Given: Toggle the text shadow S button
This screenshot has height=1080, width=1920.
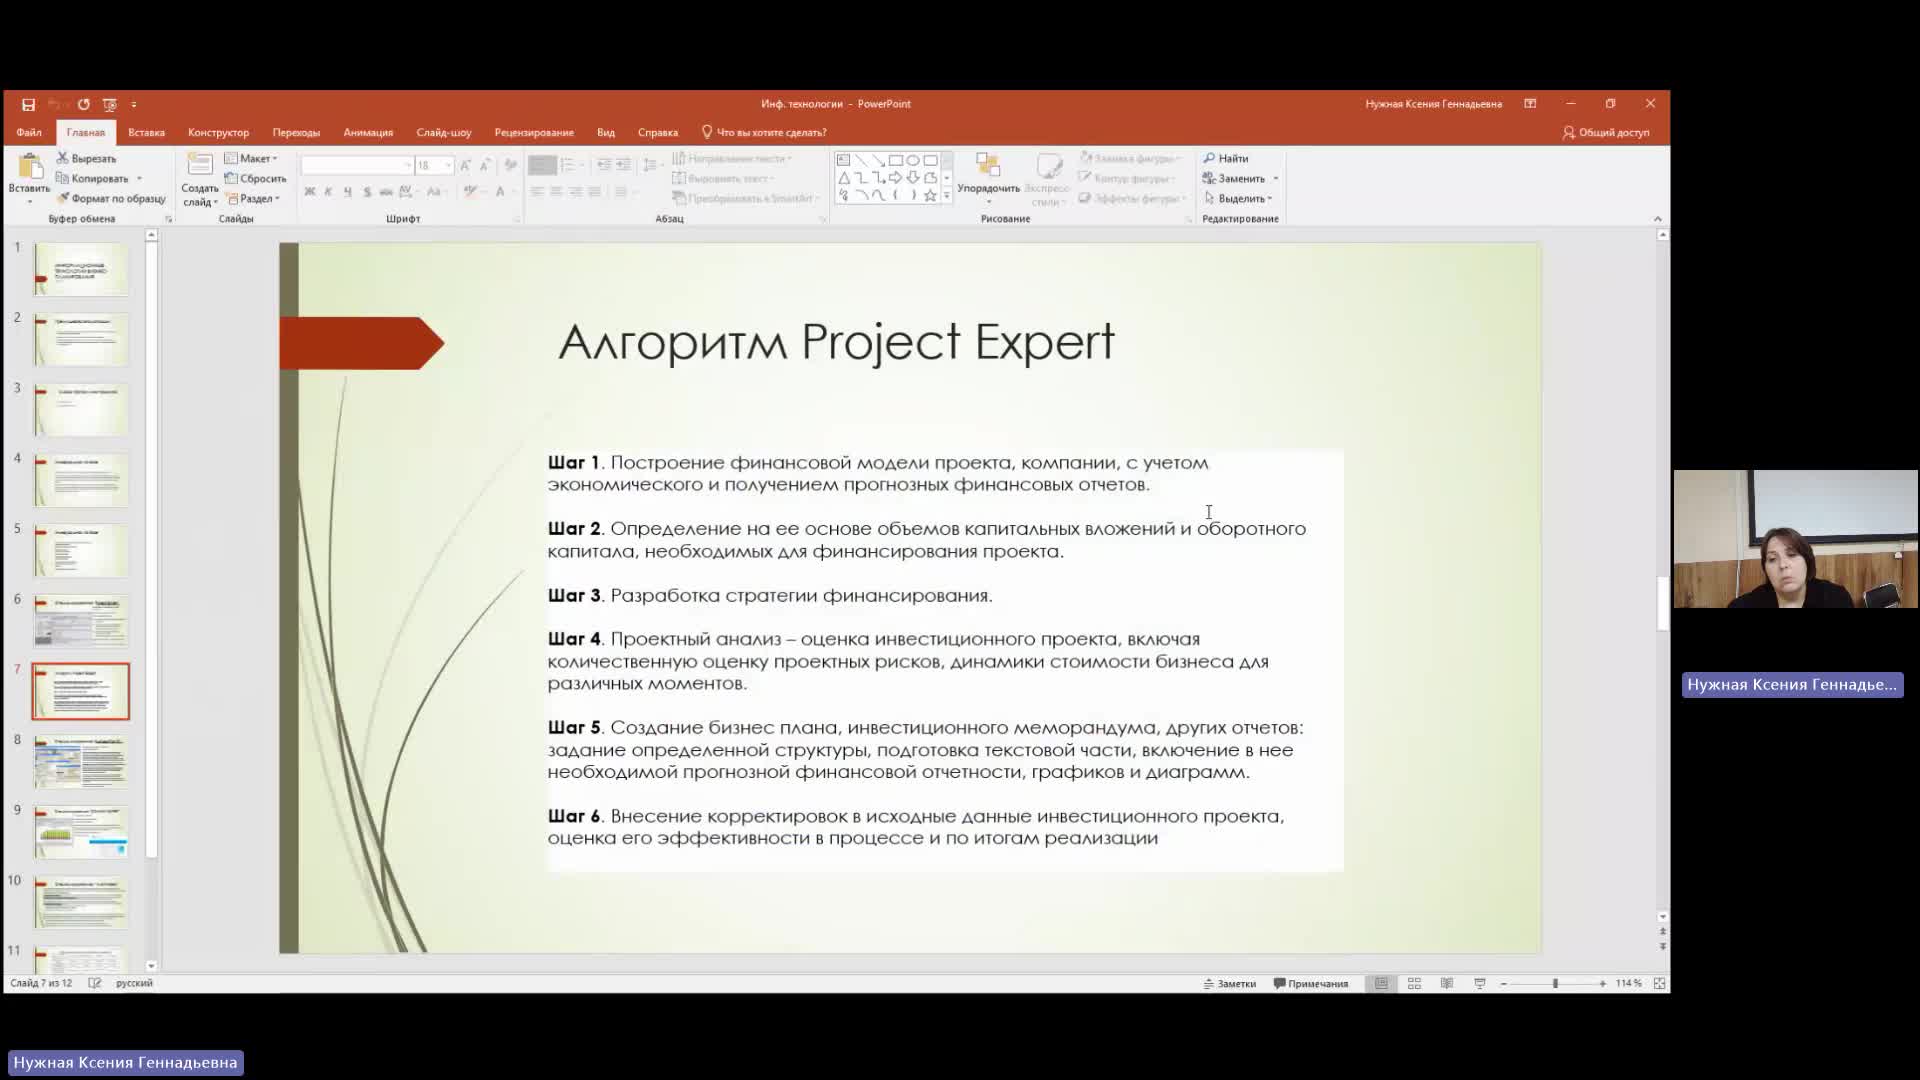Looking at the screenshot, I should 367,192.
